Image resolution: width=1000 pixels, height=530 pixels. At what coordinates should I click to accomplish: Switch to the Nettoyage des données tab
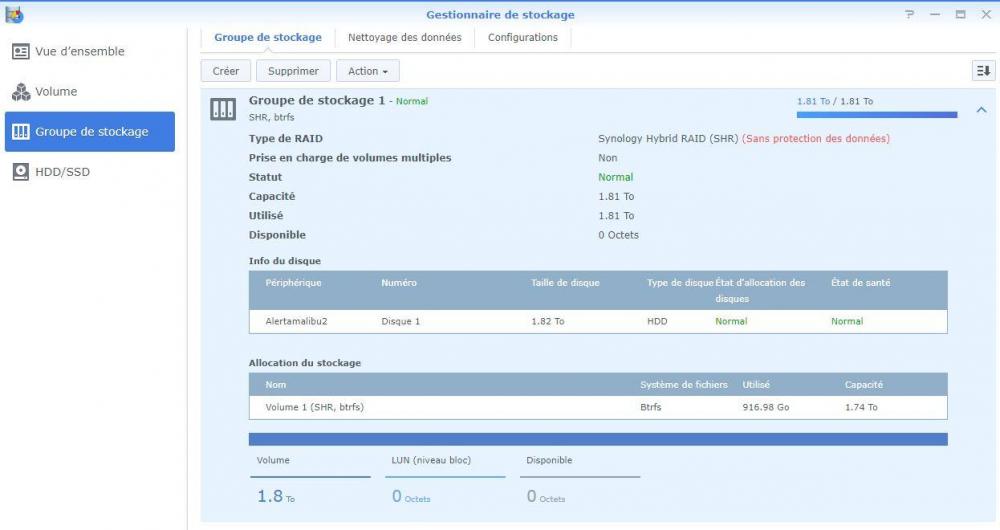(x=404, y=38)
